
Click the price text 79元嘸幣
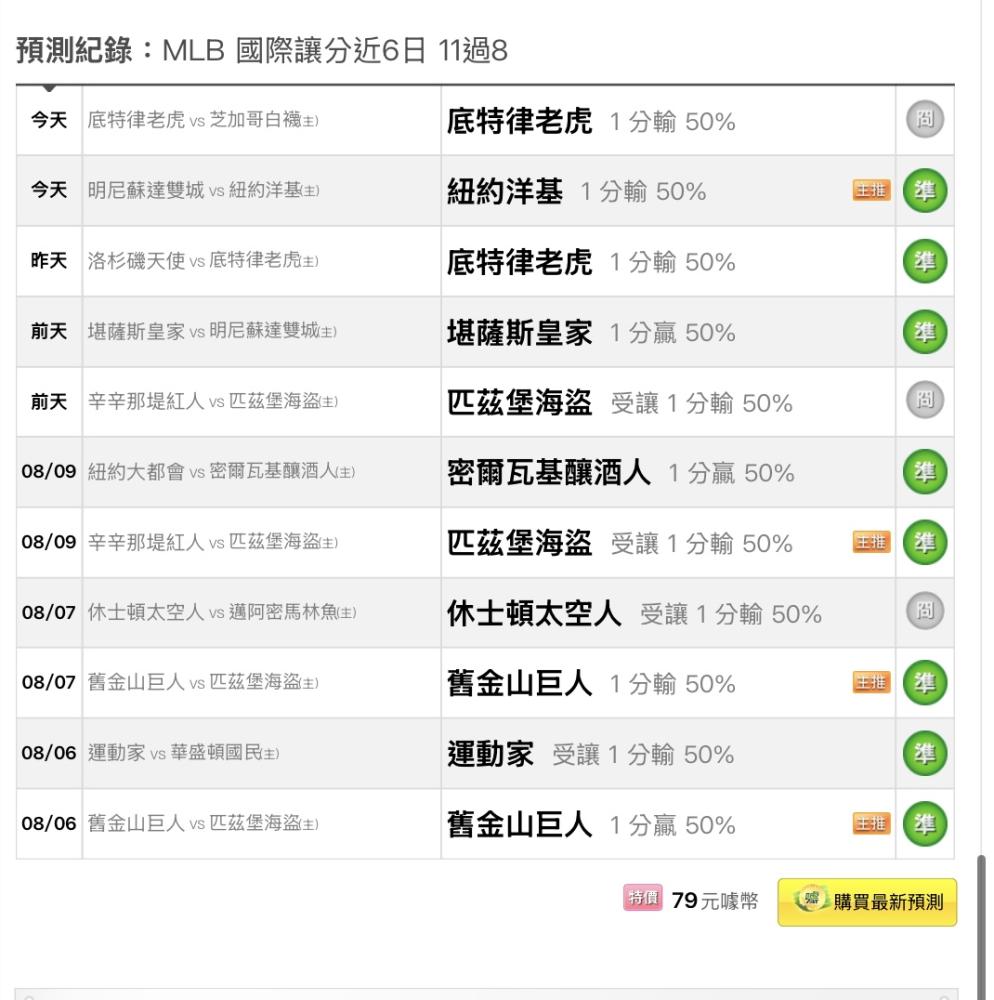click(715, 901)
